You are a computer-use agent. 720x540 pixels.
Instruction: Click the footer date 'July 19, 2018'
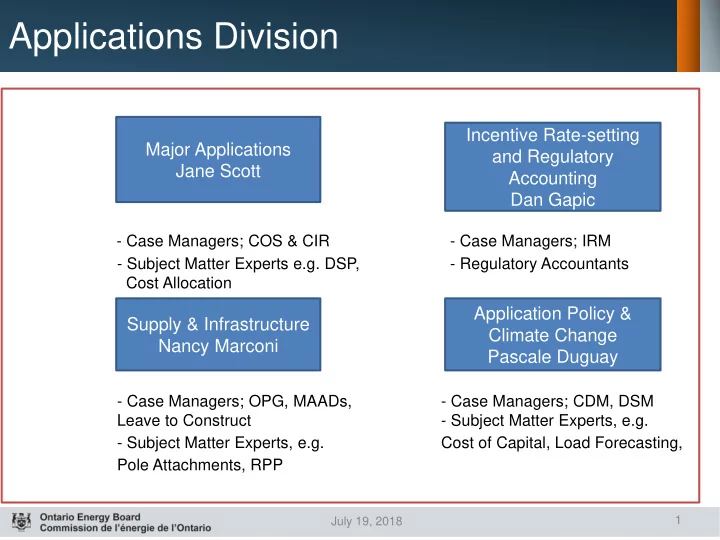click(366, 521)
